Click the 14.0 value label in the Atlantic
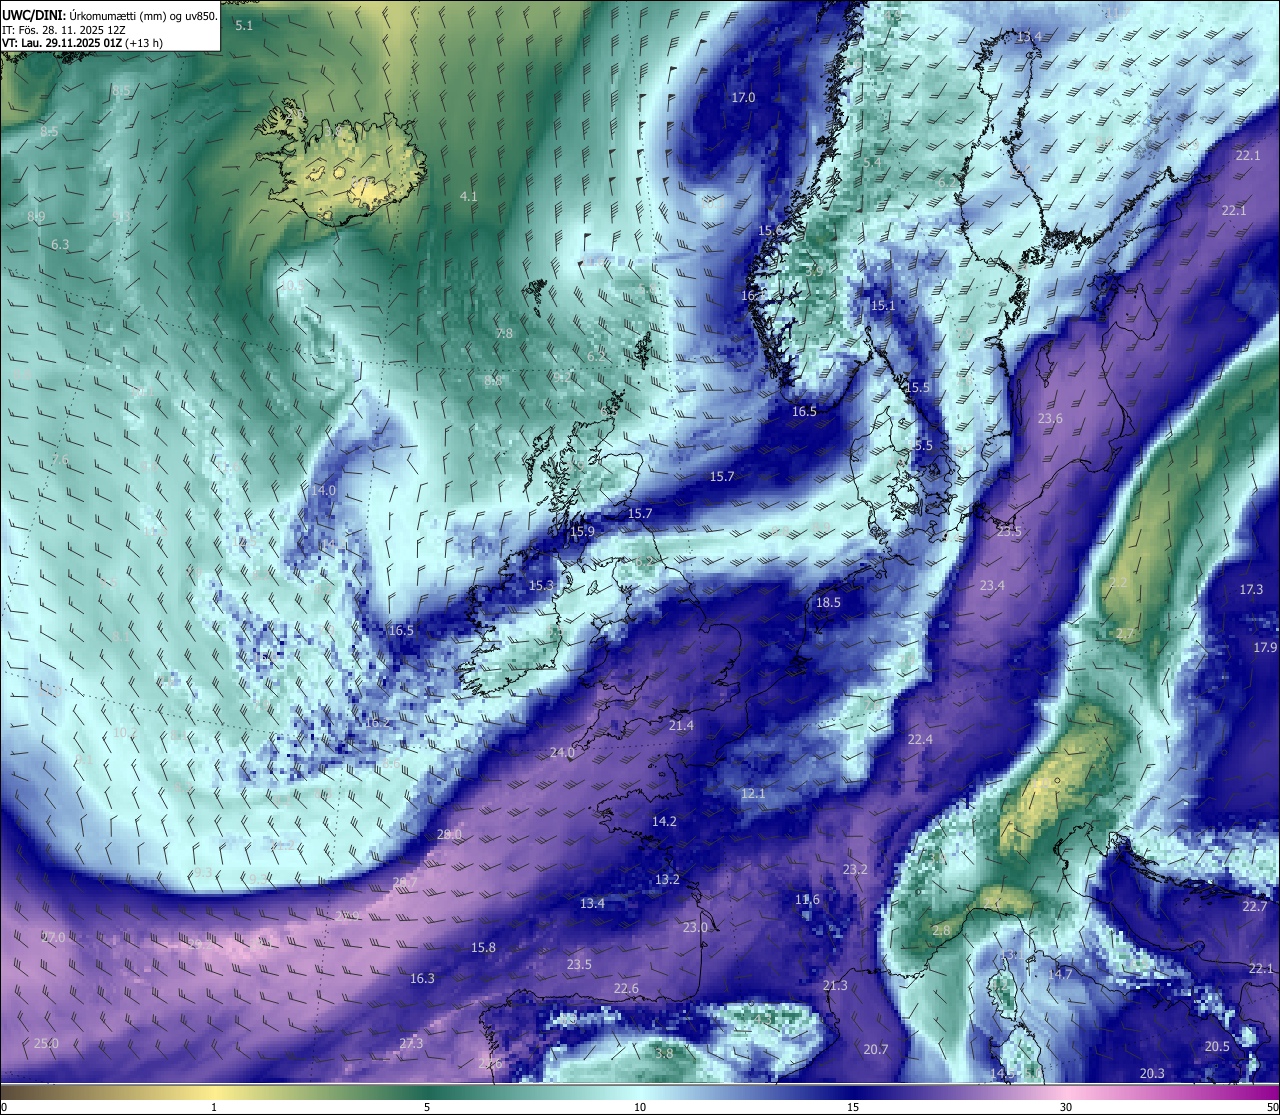1280x1115 pixels. coord(323,490)
